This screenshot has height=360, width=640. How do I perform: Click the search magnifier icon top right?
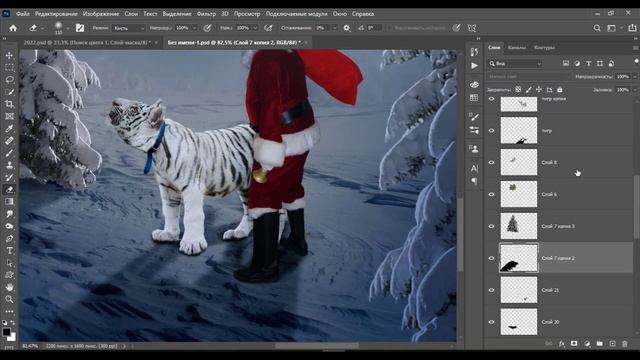597,28
